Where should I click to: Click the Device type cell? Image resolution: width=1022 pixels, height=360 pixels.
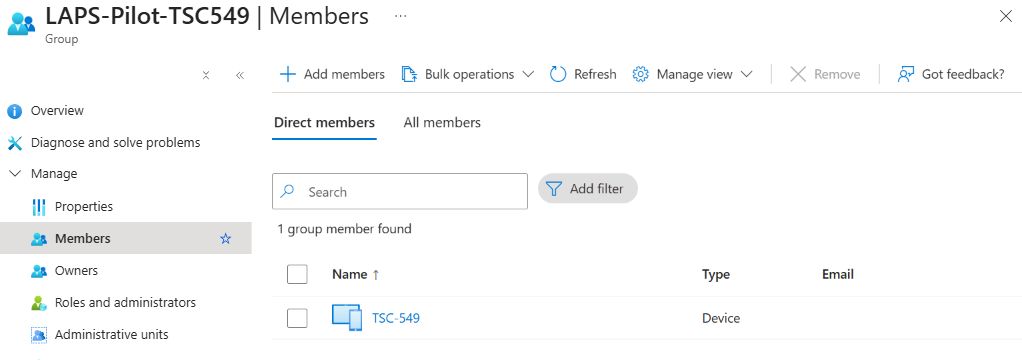click(721, 318)
